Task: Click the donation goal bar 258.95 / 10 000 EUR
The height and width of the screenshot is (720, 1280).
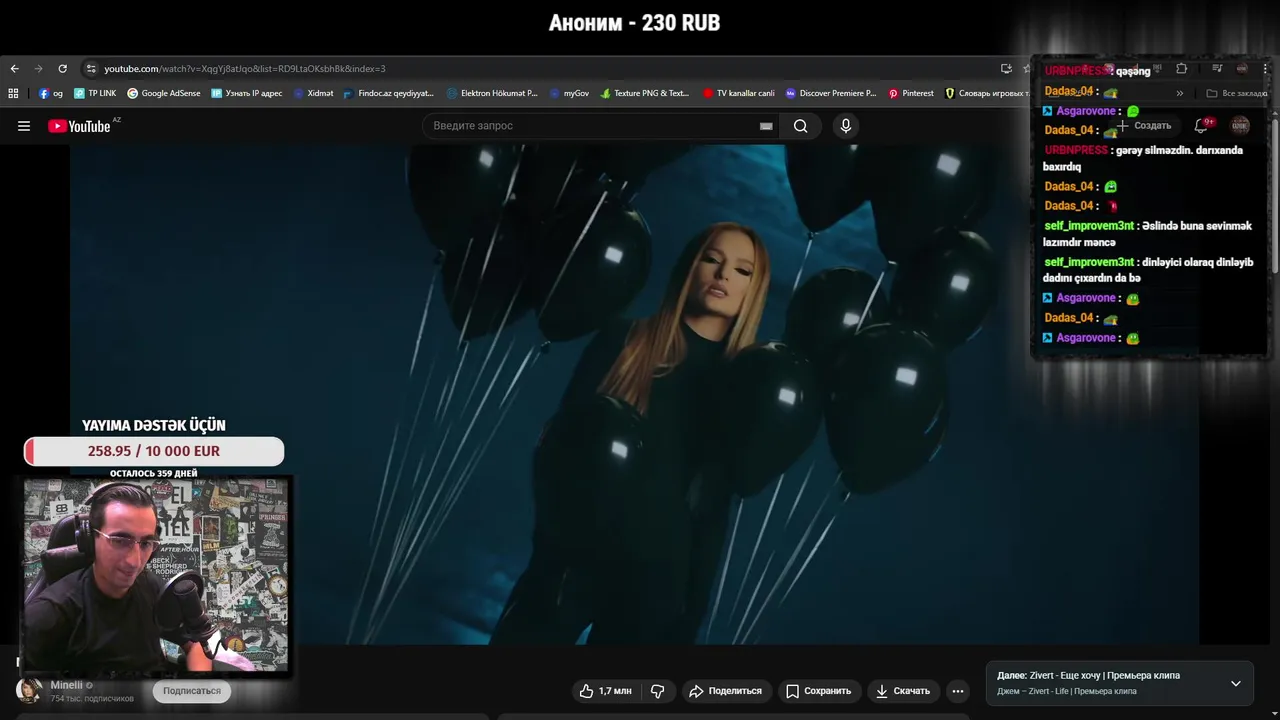Action: [x=154, y=451]
